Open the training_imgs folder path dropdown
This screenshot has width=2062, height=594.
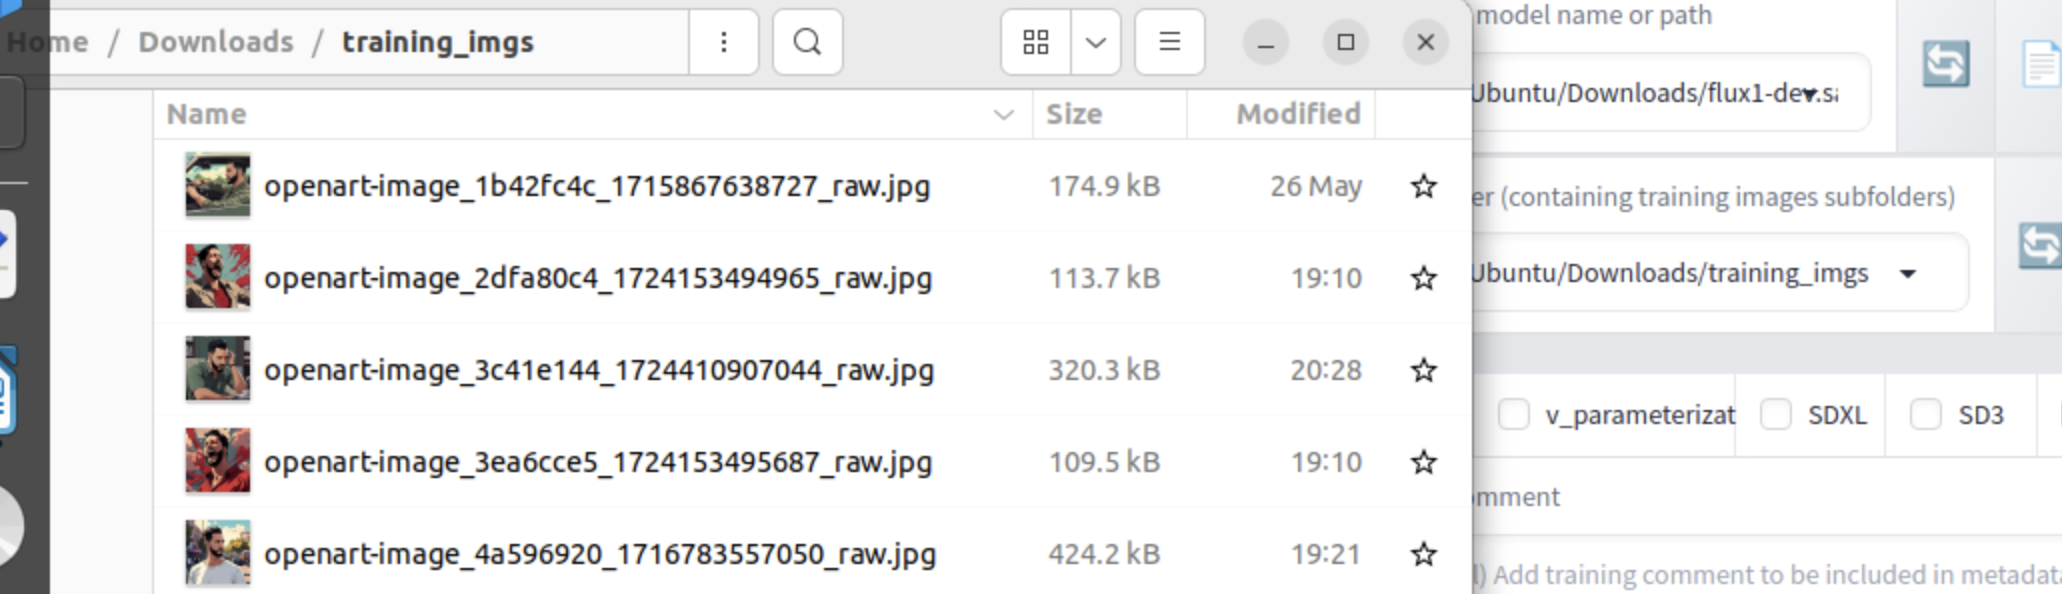1908,274
